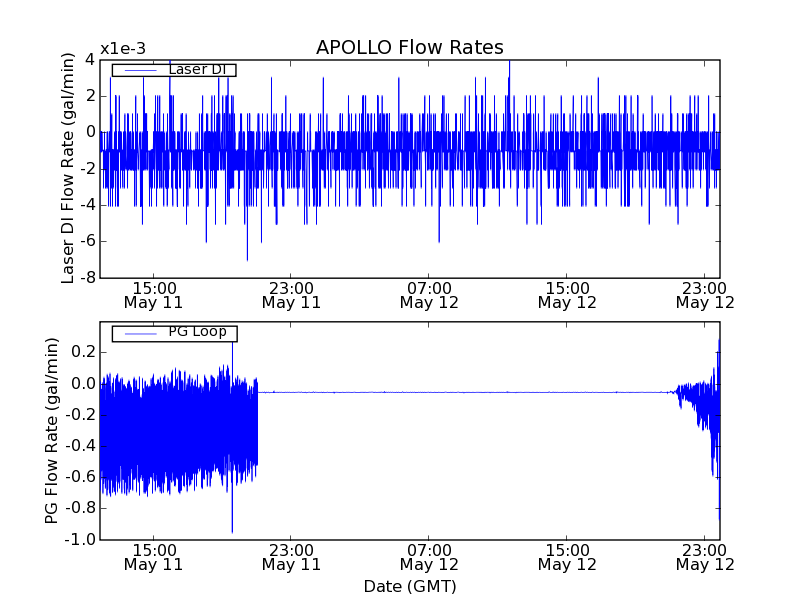Screen dimensions: 800x600
Task: Click the Laser DI Flow Rate y-axis label
Action: [x=69, y=168]
